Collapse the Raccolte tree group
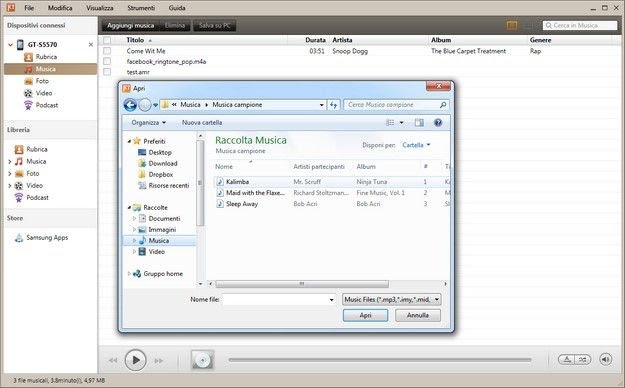This screenshot has height=388, width=625. coord(129,207)
